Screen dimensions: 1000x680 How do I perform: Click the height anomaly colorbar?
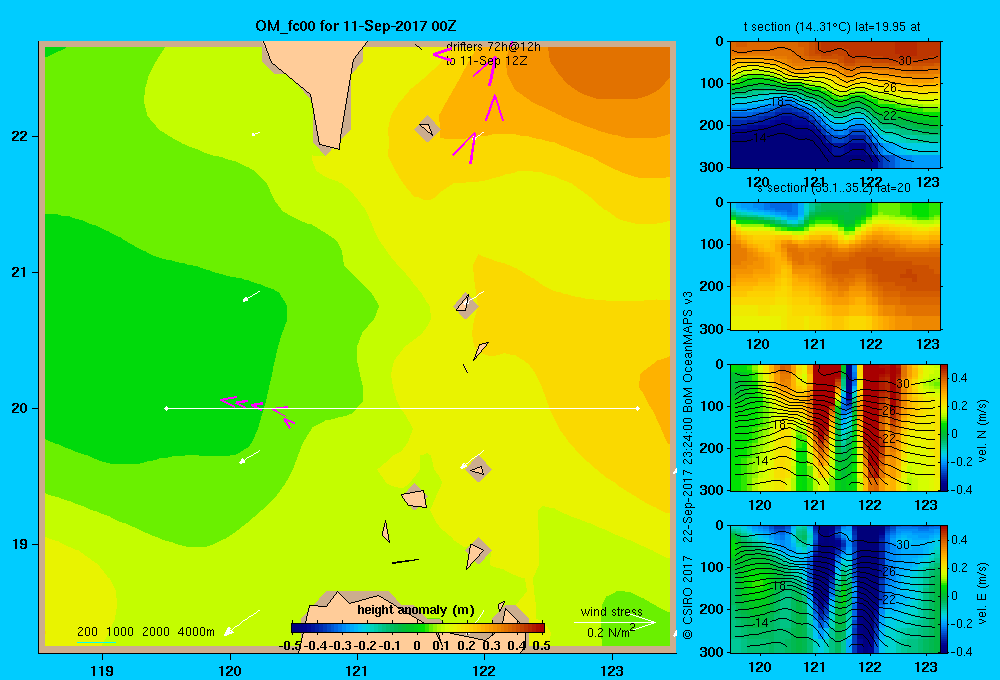418,627
